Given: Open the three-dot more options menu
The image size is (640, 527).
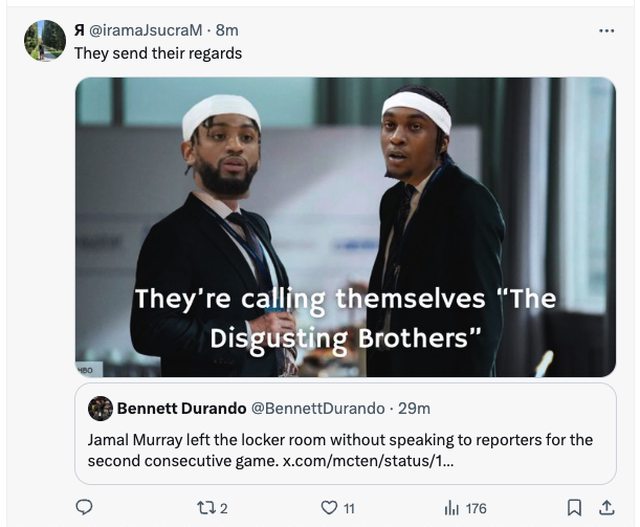Looking at the screenshot, I should [606, 31].
